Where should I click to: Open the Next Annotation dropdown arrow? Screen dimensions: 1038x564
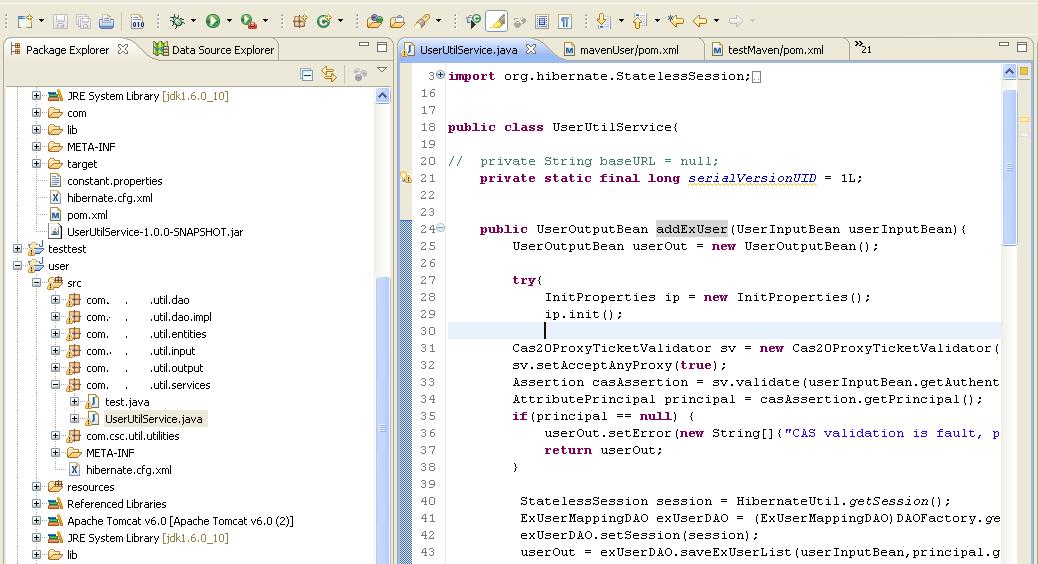(x=621, y=21)
